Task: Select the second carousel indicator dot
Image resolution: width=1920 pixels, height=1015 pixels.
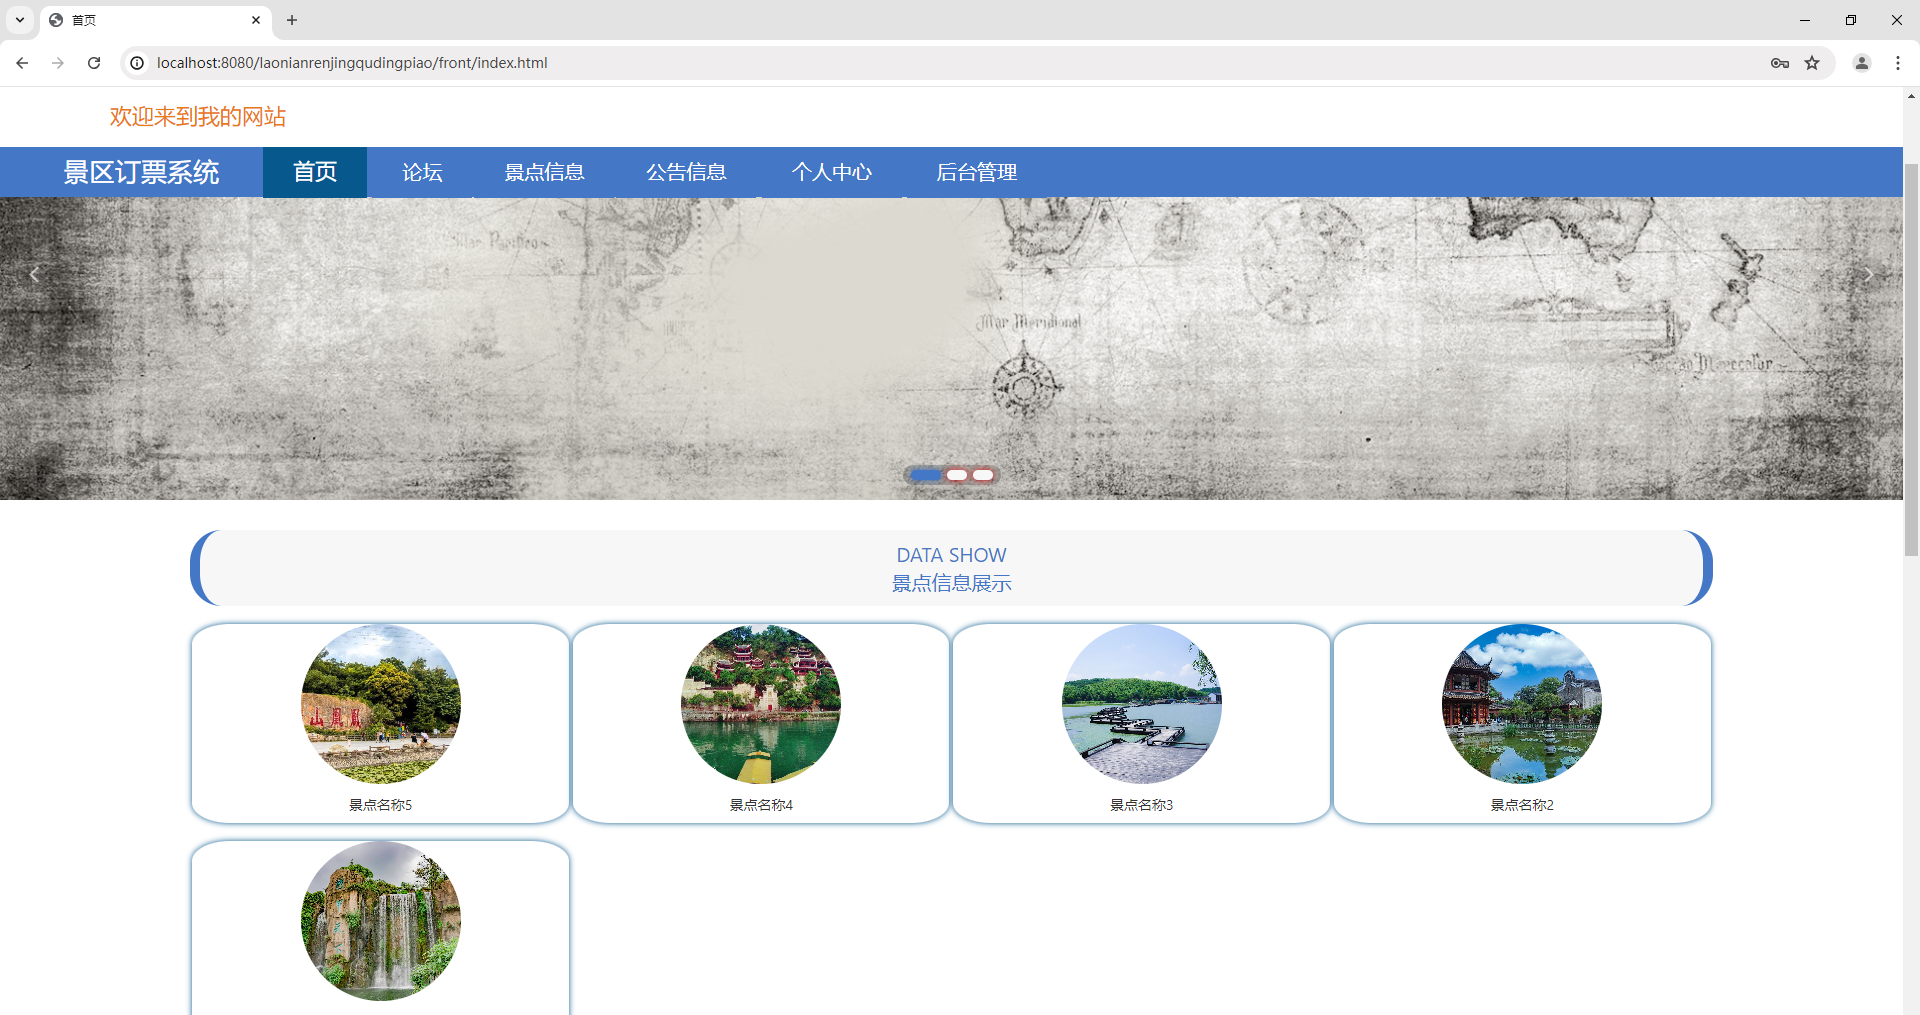Action: pos(957,475)
